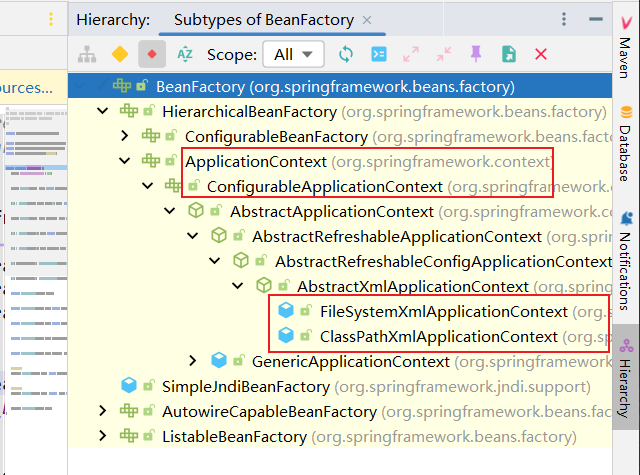
Task: Select AbstractApplicationContext in the tree
Action: 332,212
